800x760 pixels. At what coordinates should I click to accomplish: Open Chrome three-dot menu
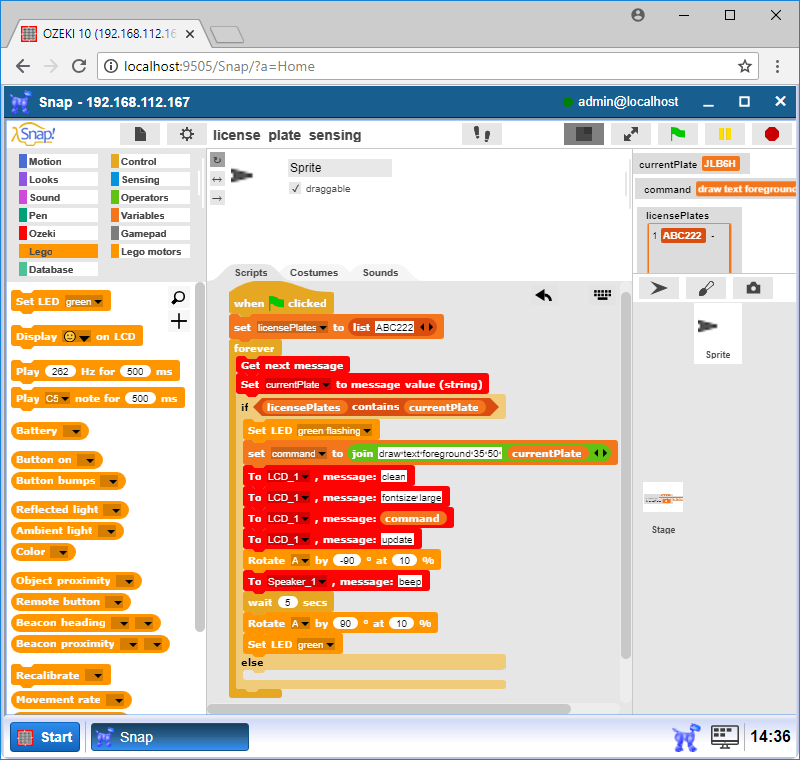(777, 66)
